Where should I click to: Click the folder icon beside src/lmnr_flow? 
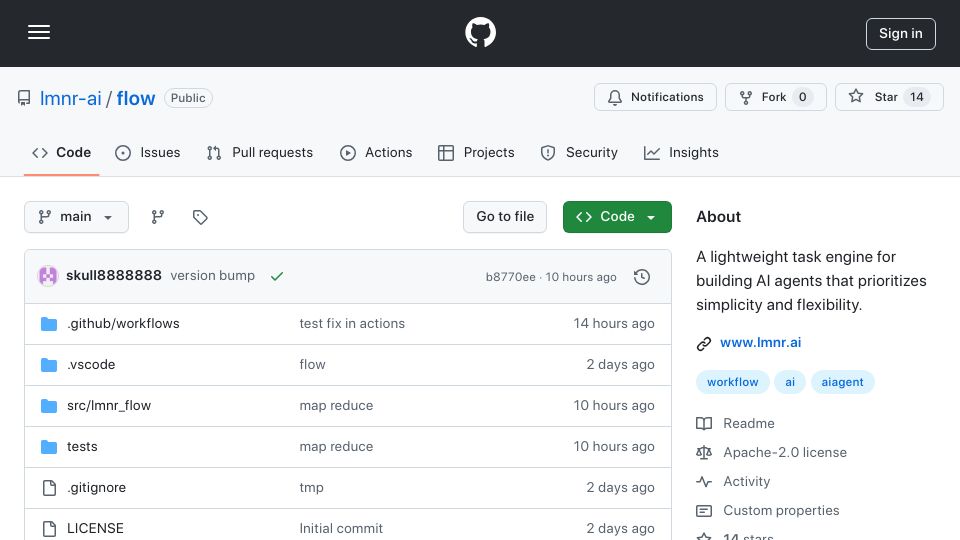49,406
